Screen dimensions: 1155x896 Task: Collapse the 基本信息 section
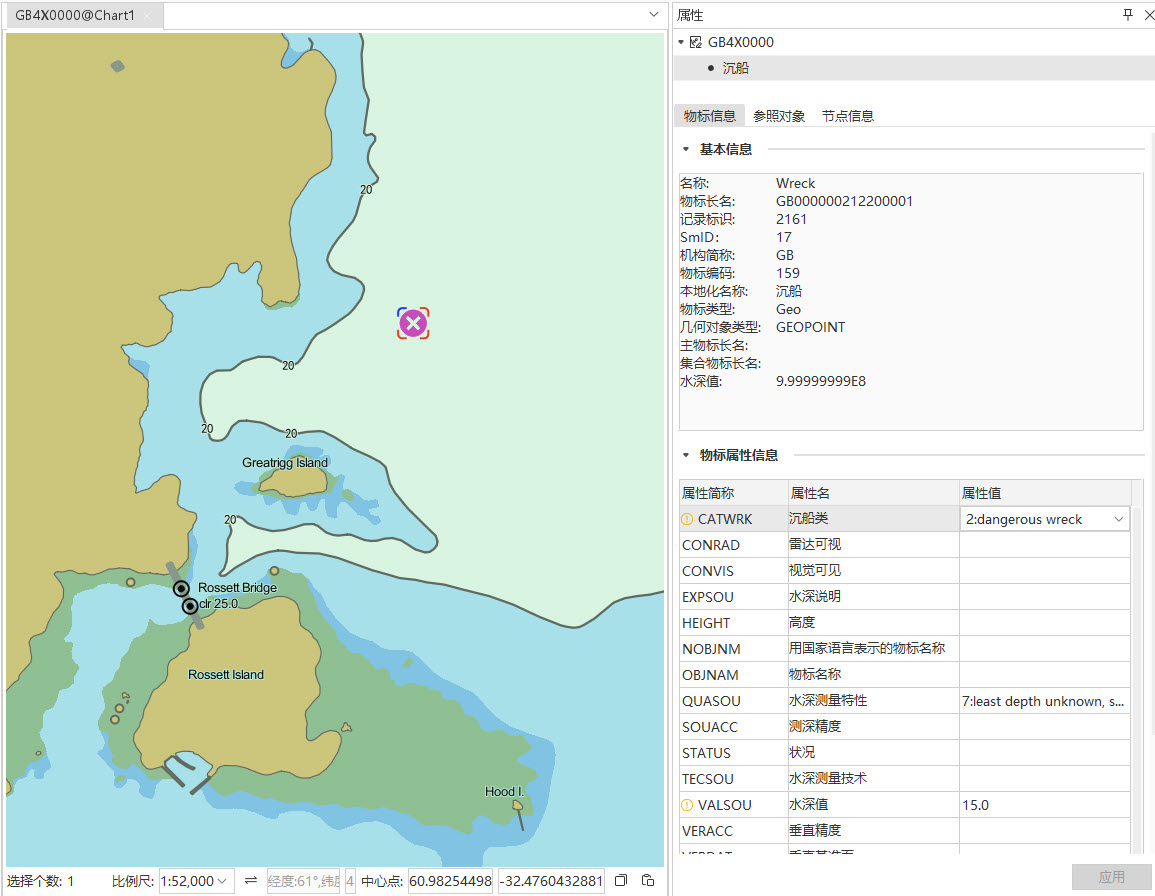pyautogui.click(x=686, y=149)
